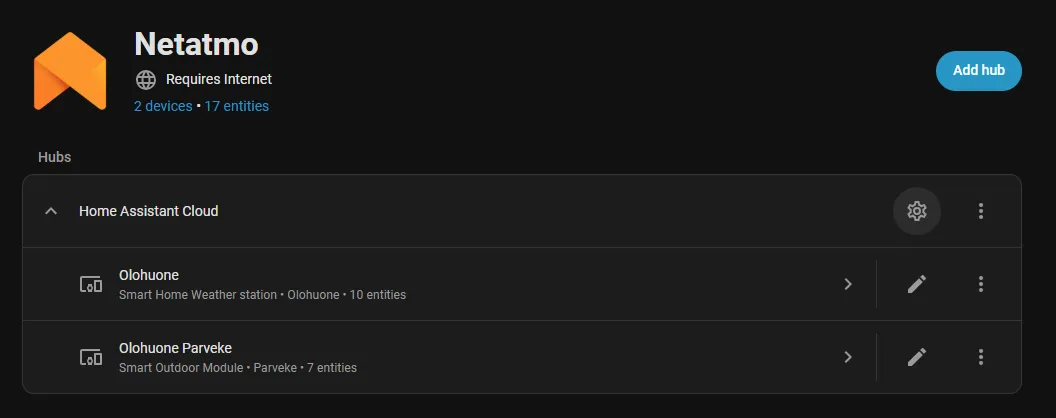Collapse the Home Assistant Cloud hub
The image size is (1056, 418).
coord(51,211)
